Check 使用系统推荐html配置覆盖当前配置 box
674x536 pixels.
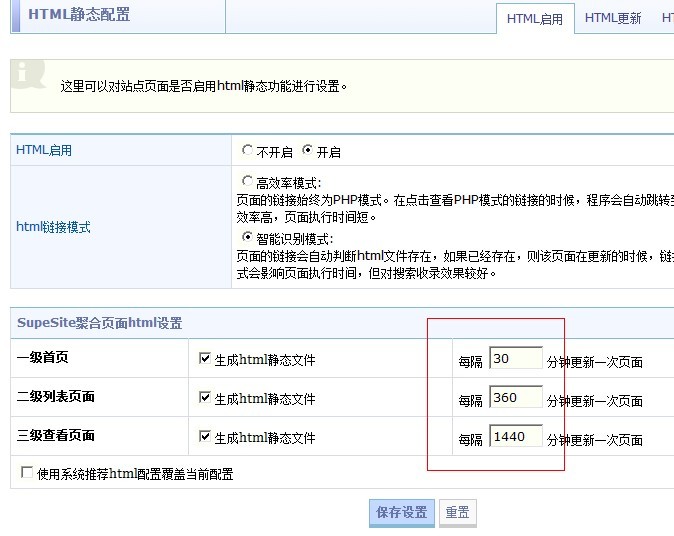27,472
